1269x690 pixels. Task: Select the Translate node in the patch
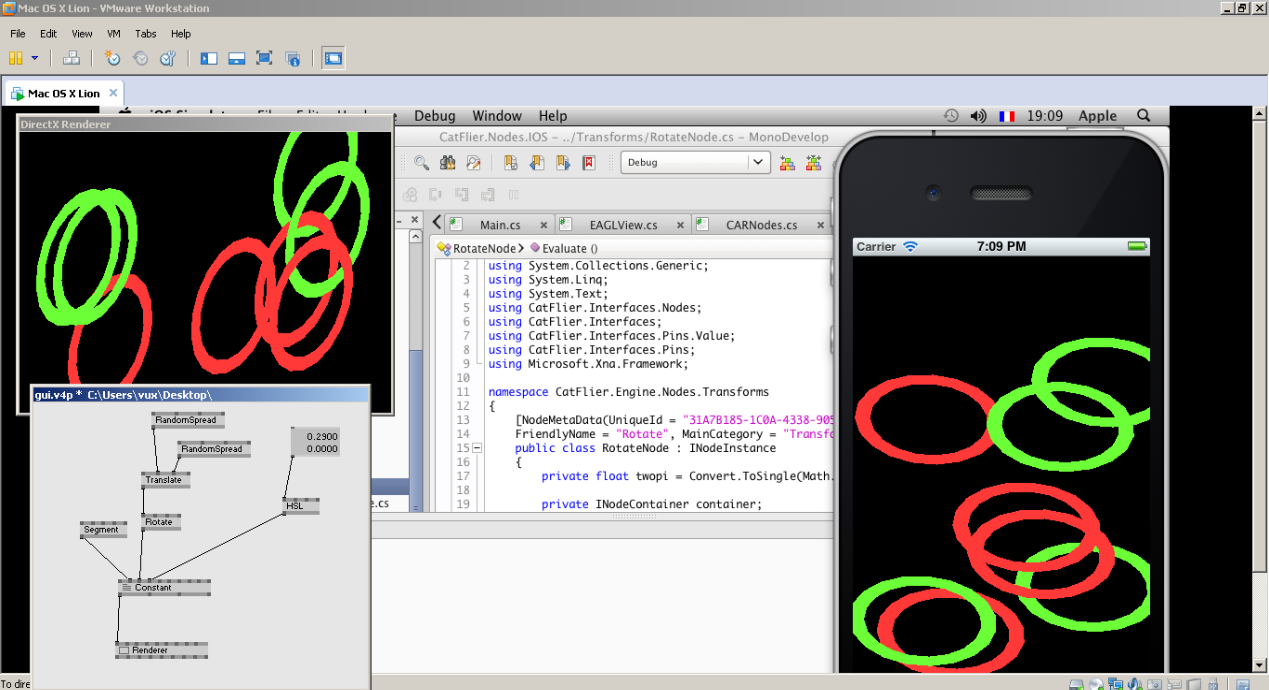click(164, 480)
